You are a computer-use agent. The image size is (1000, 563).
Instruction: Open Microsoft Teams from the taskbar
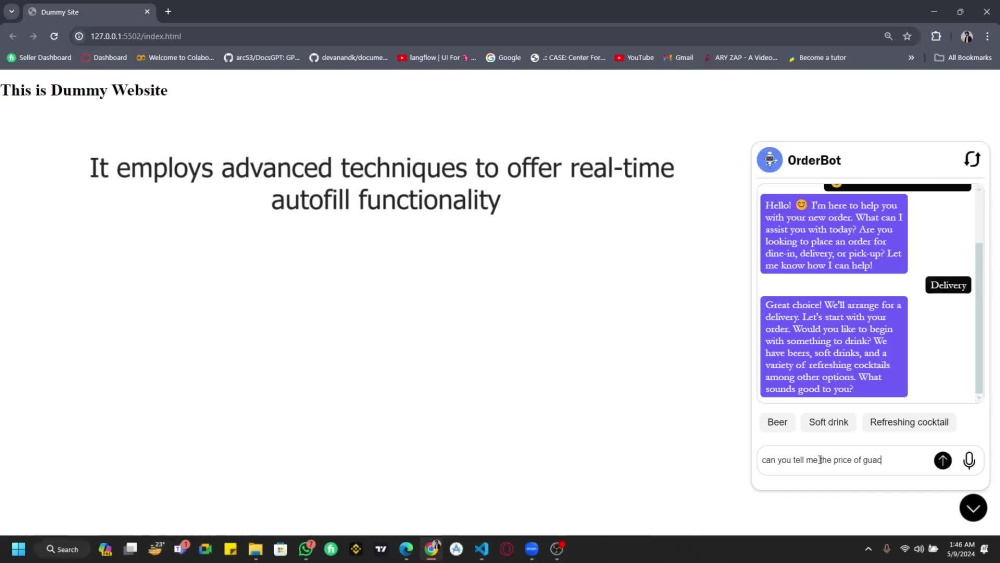pyautogui.click(x=181, y=548)
